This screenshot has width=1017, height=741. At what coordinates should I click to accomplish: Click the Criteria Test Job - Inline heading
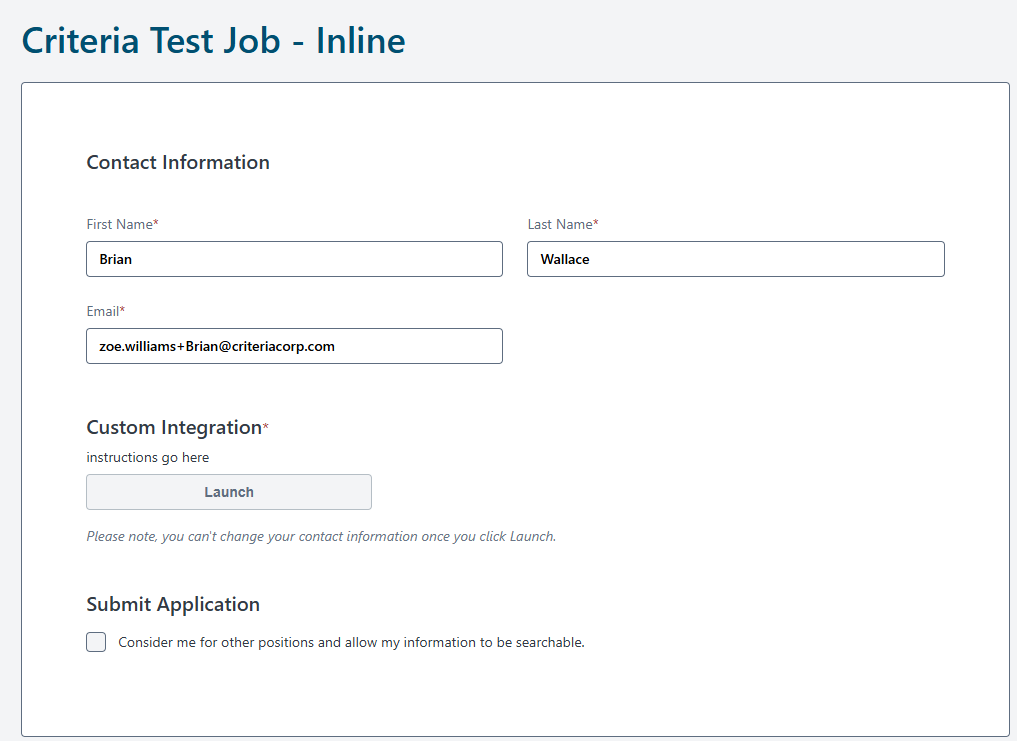click(x=213, y=40)
